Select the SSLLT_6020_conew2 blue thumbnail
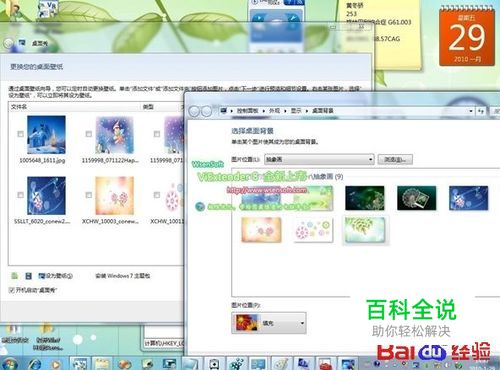This screenshot has height=370, width=500. (x=46, y=196)
